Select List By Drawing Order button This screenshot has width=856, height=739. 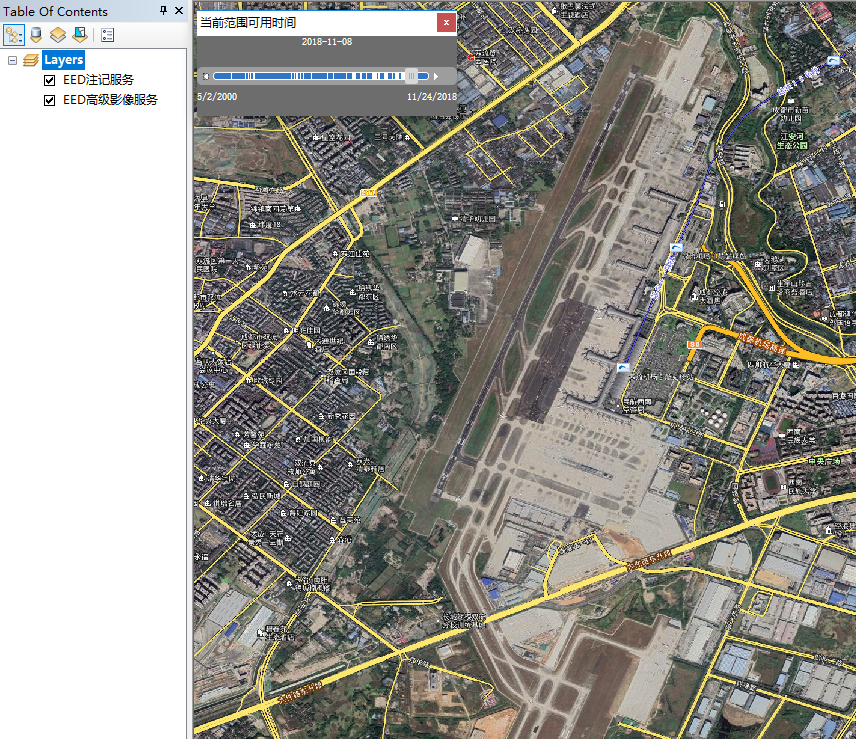(14, 35)
